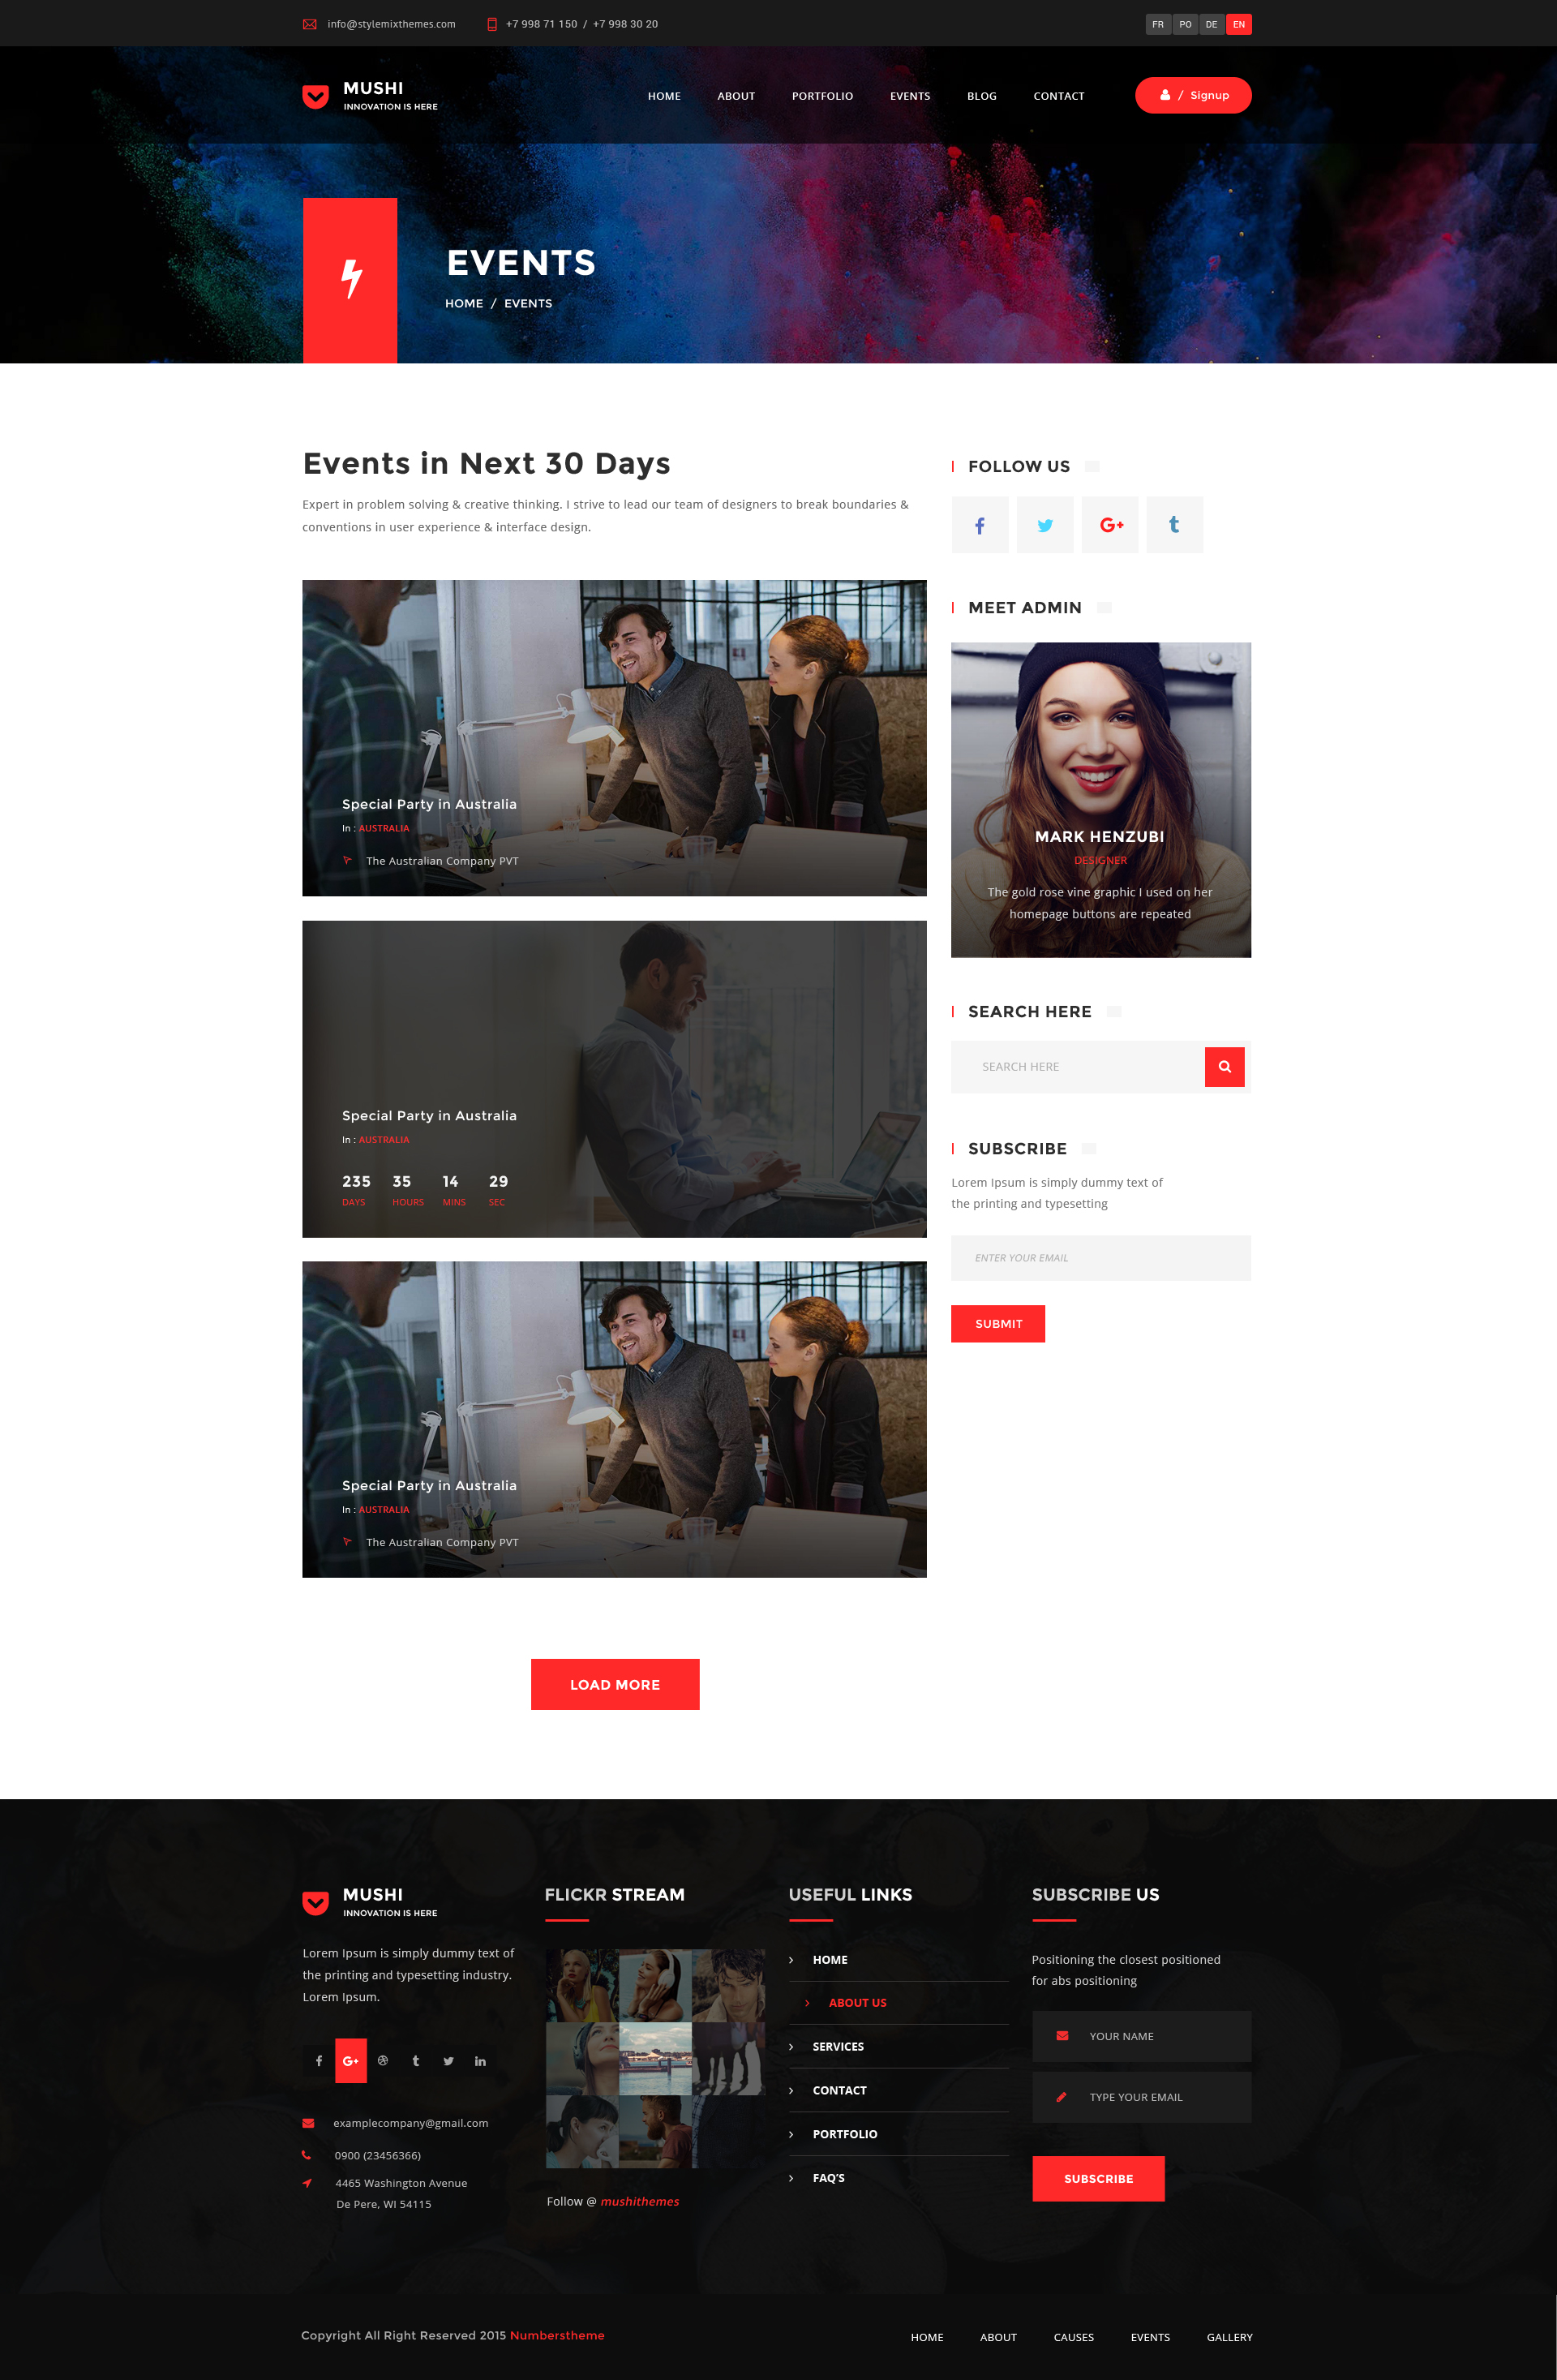
Task: Click the Load More button
Action: 614,1684
